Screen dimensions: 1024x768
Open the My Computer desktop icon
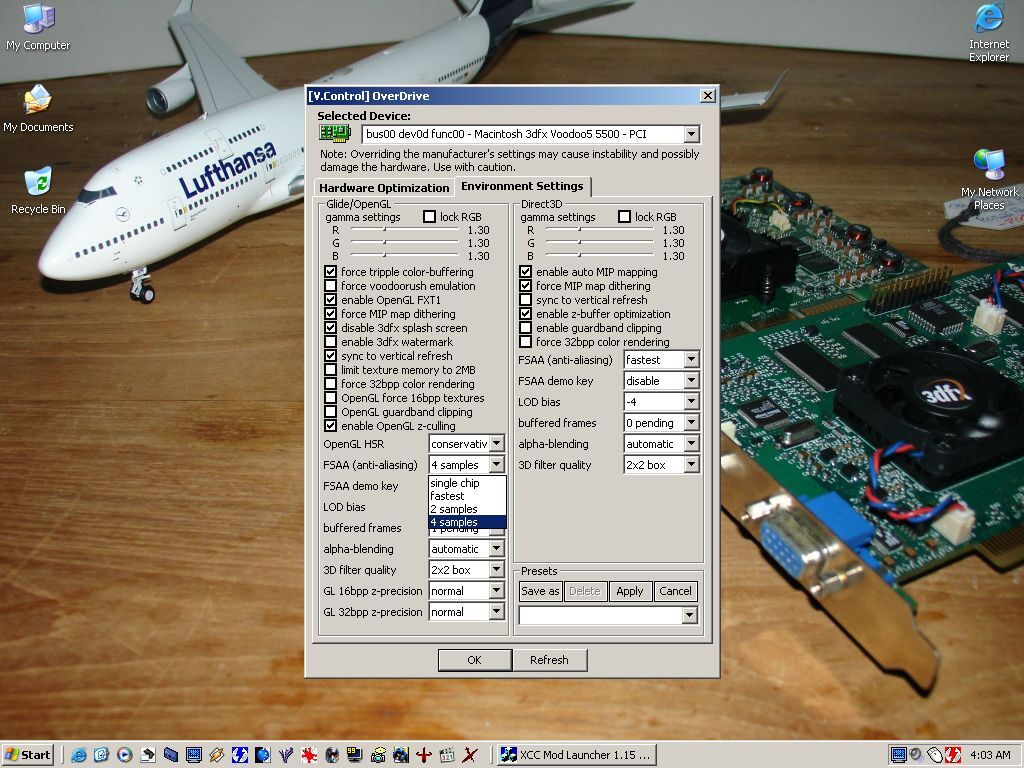click(x=38, y=27)
